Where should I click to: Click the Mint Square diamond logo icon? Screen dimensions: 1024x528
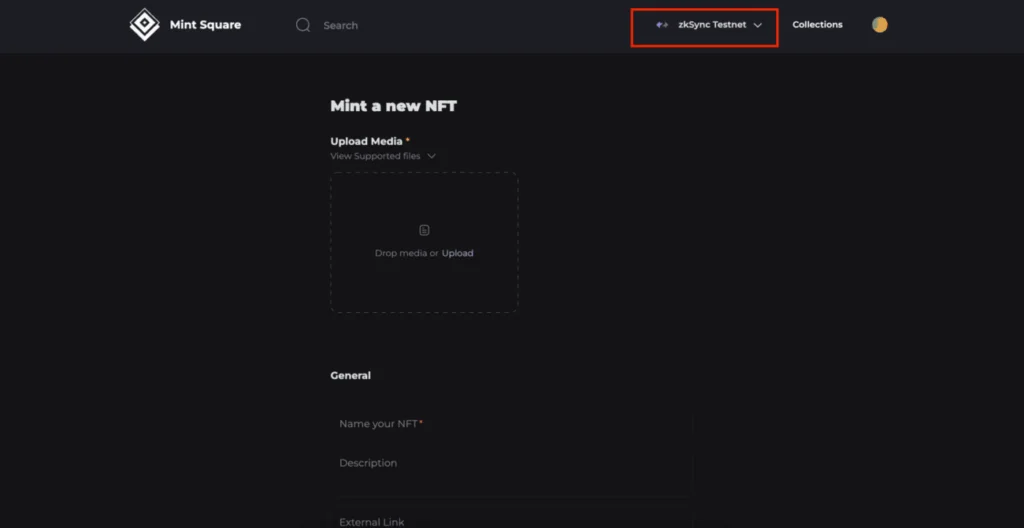[x=145, y=25]
